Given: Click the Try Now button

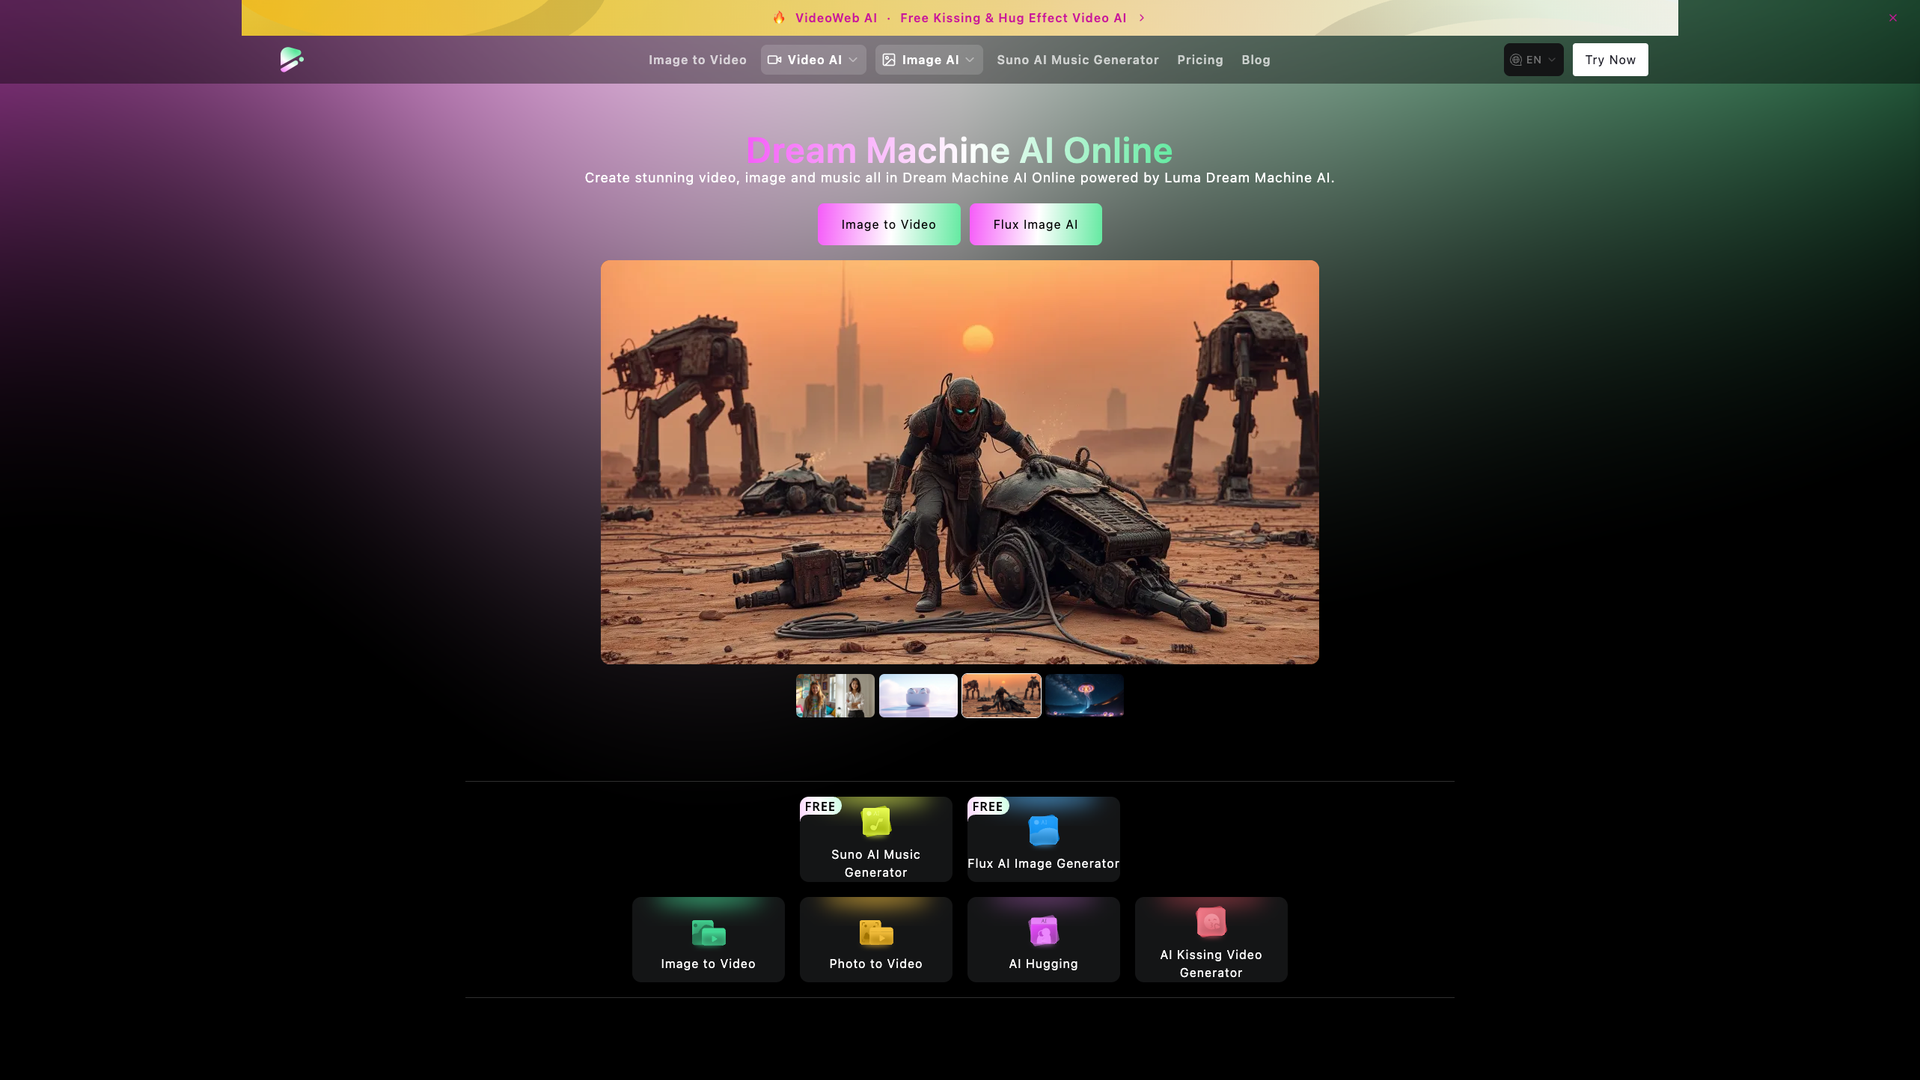Looking at the screenshot, I should tap(1610, 59).
